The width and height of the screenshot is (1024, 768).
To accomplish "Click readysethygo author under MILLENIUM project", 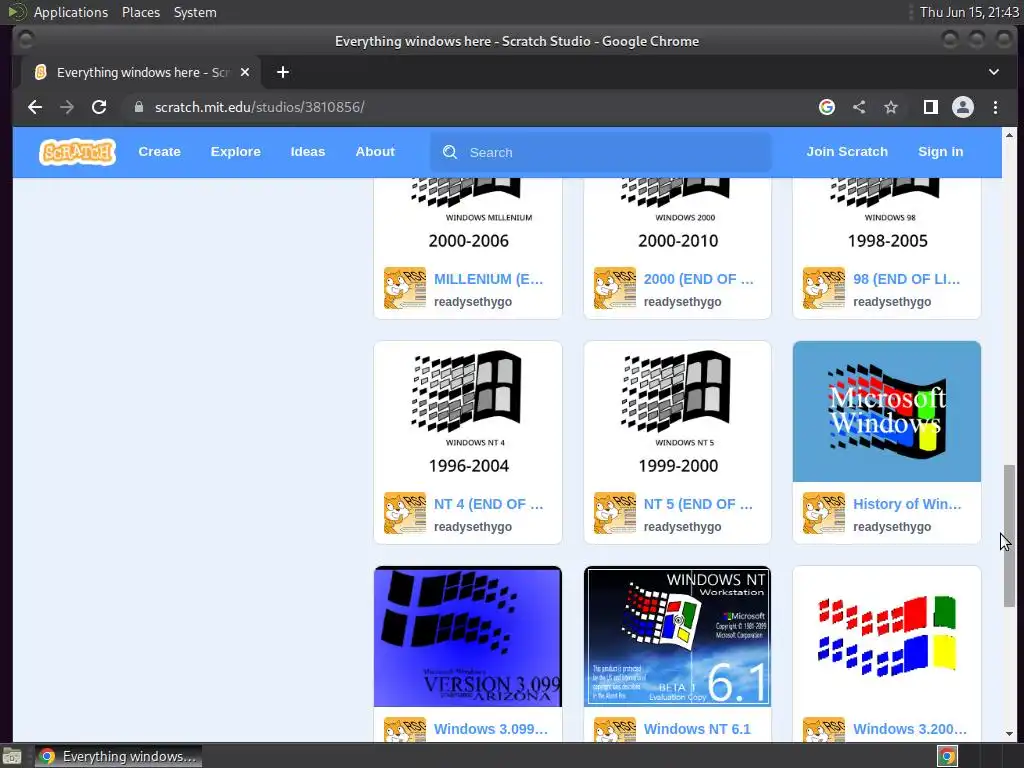I will [x=473, y=302].
